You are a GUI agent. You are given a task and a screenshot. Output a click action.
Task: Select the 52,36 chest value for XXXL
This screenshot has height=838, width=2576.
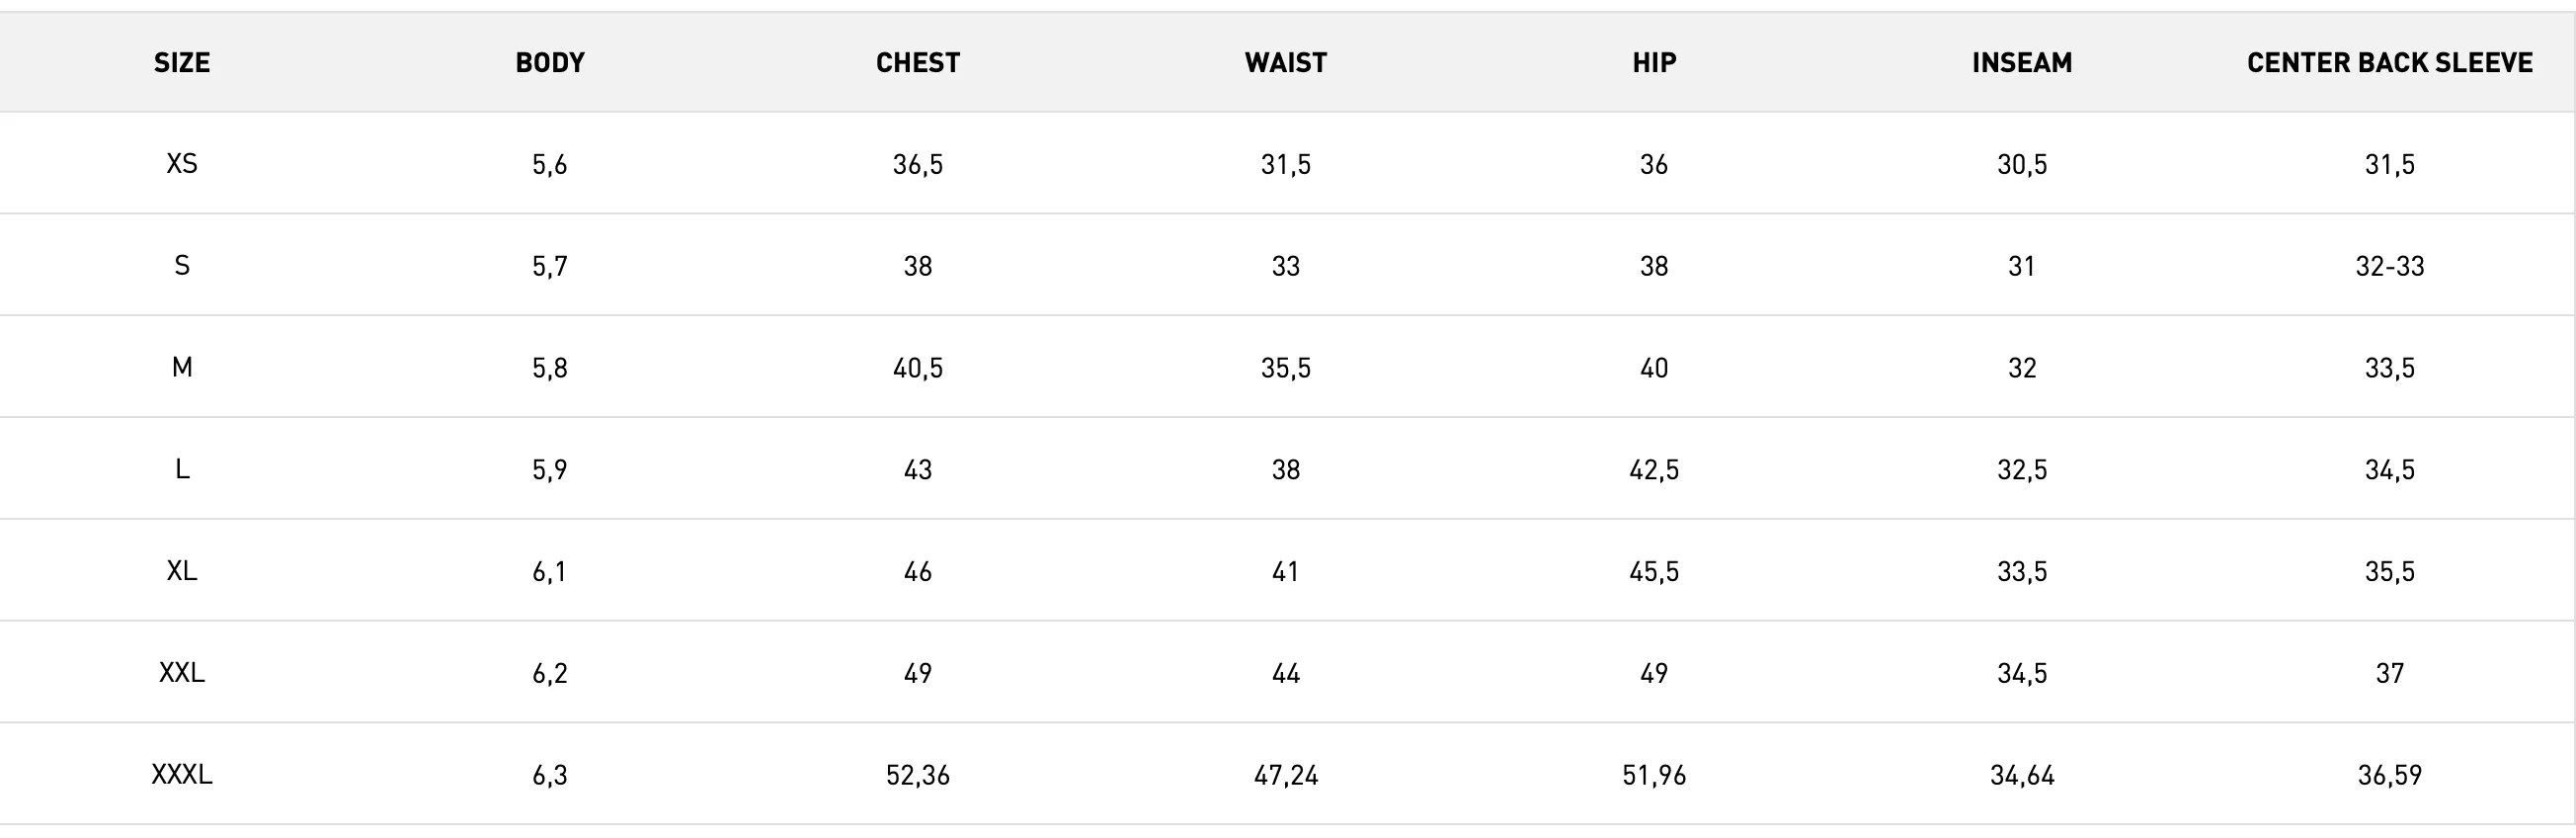click(x=918, y=776)
